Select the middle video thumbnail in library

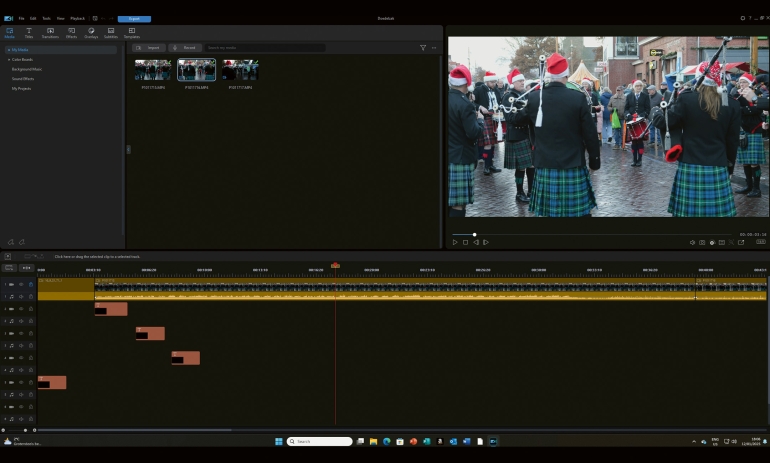[196, 70]
